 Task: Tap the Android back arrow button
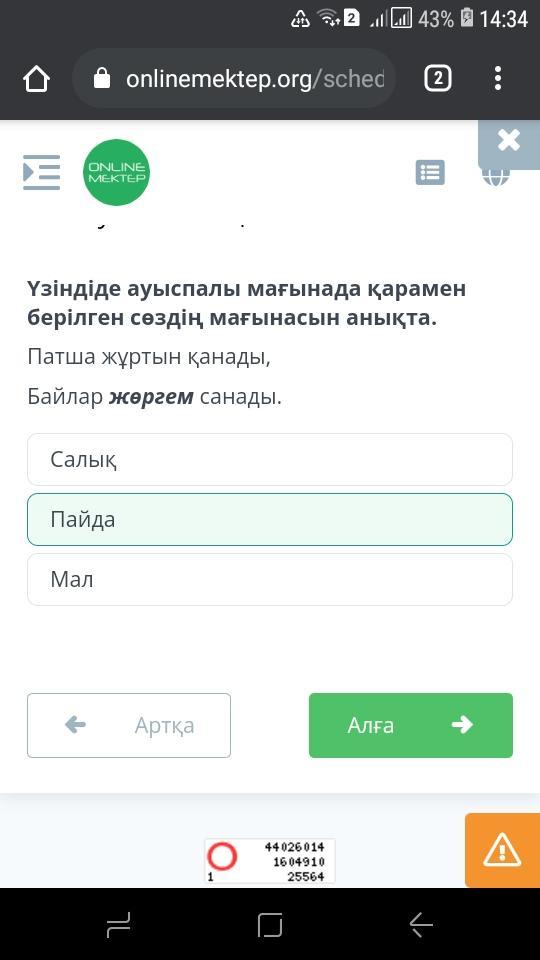tap(421, 924)
